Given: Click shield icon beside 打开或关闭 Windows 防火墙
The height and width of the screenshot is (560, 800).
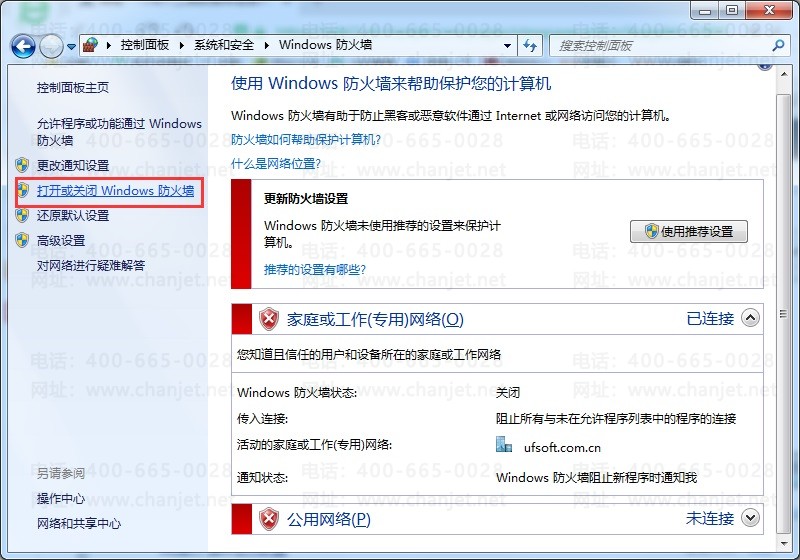Looking at the screenshot, I should tap(23, 191).
